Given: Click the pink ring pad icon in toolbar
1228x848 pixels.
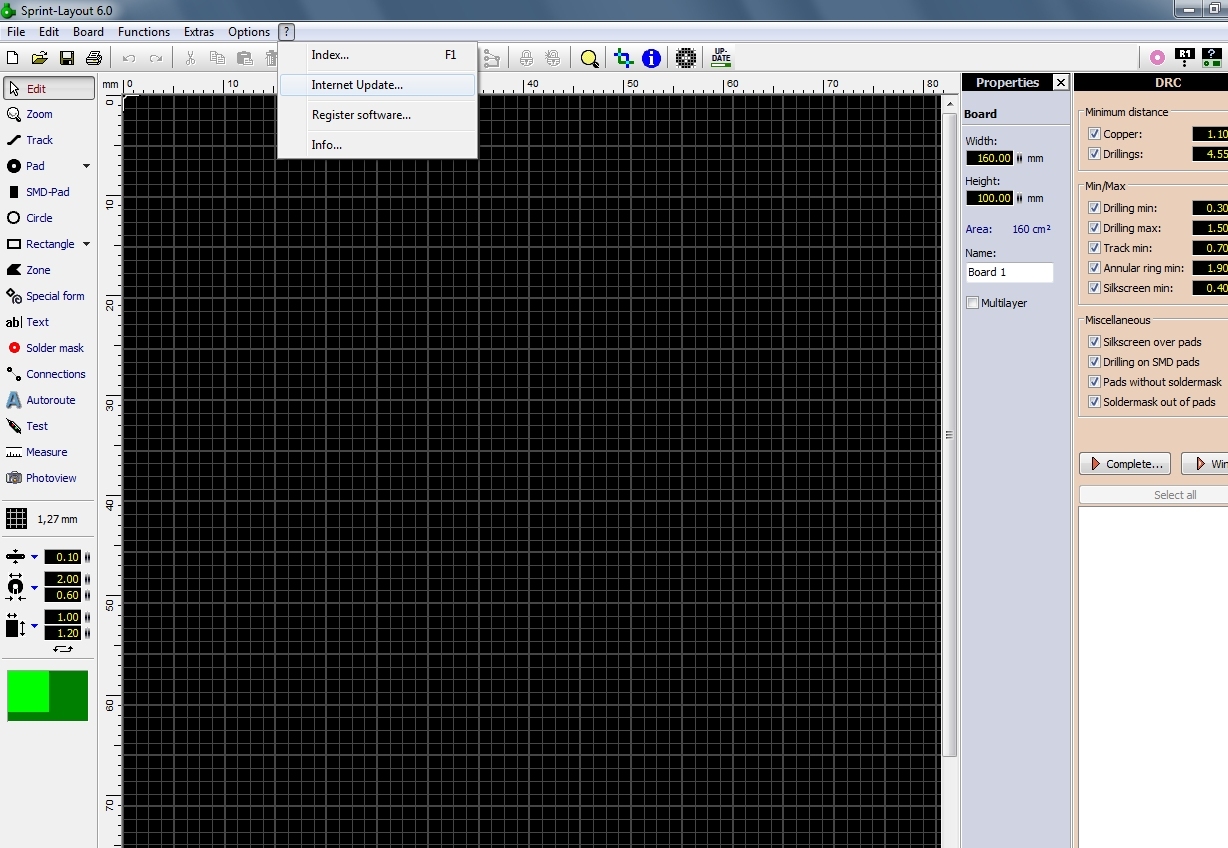Looking at the screenshot, I should click(1157, 58).
